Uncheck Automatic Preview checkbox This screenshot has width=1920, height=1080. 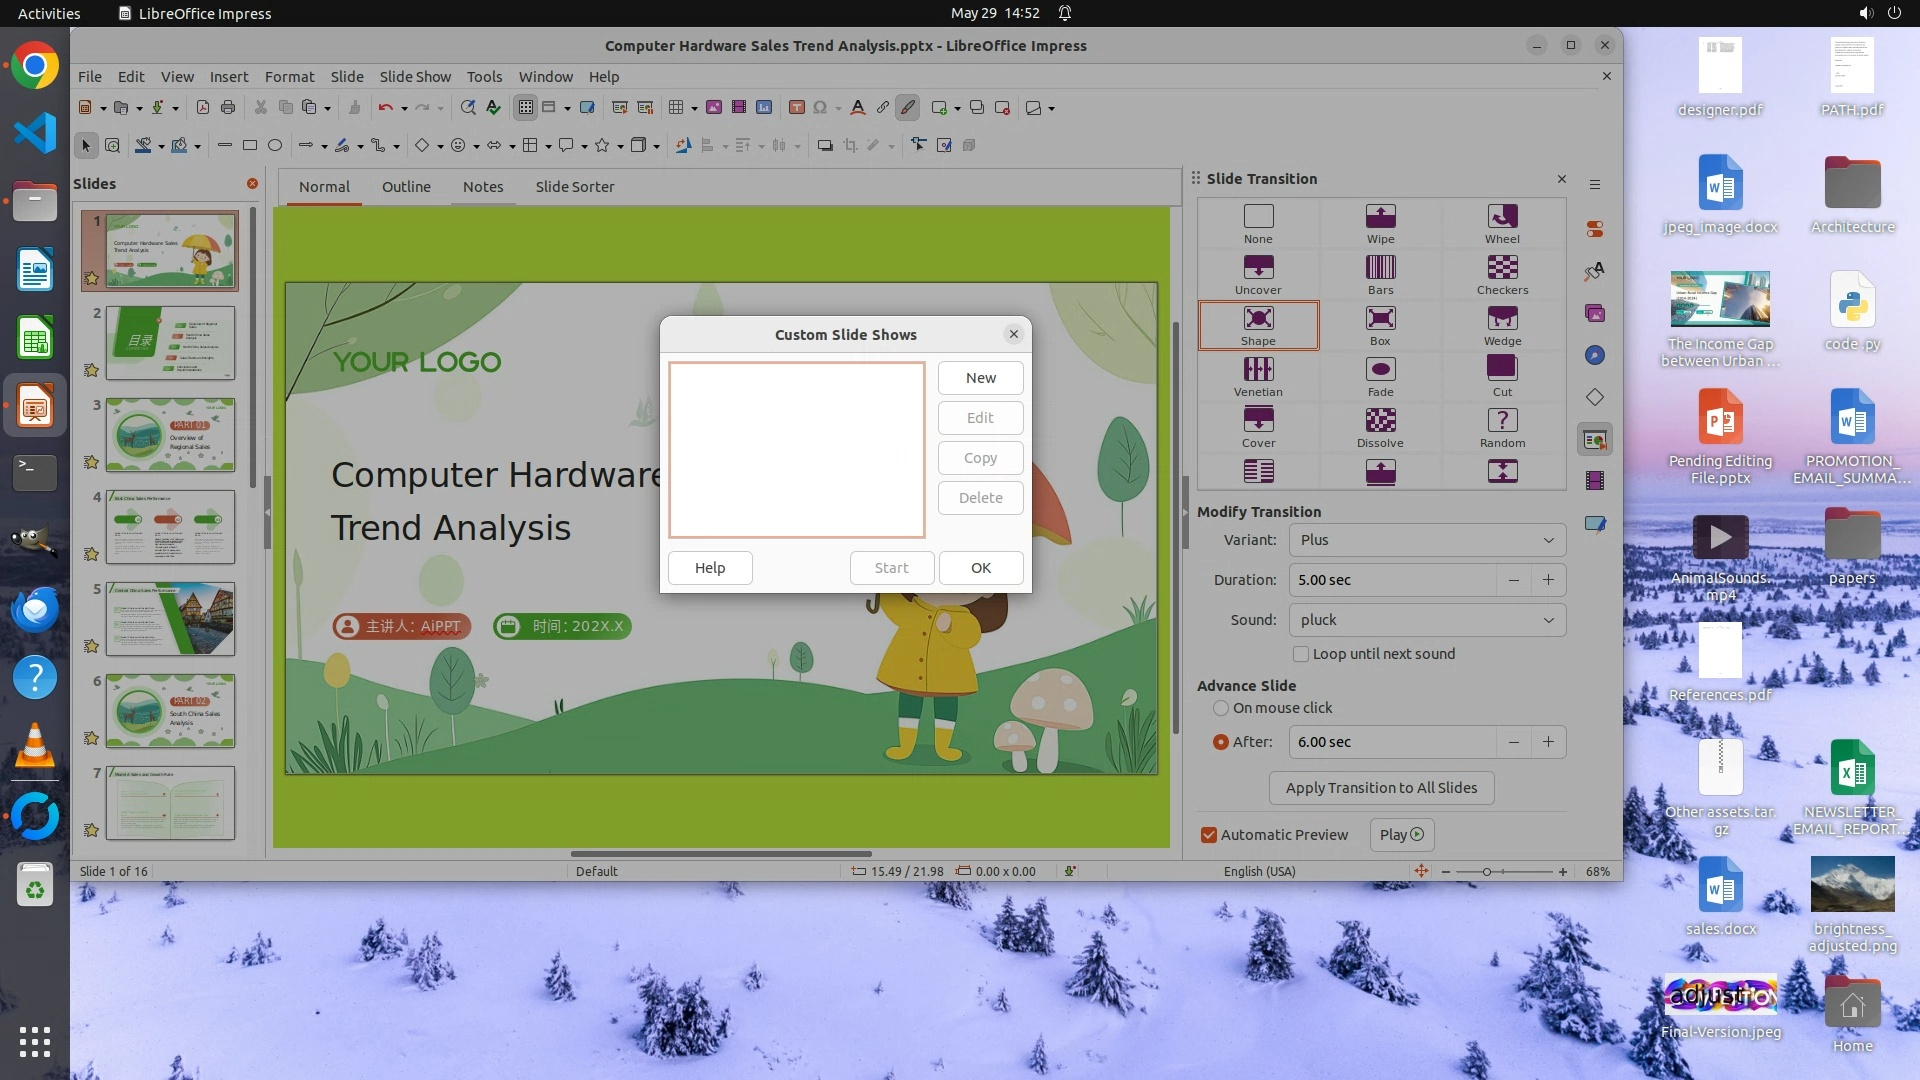coord(1209,835)
